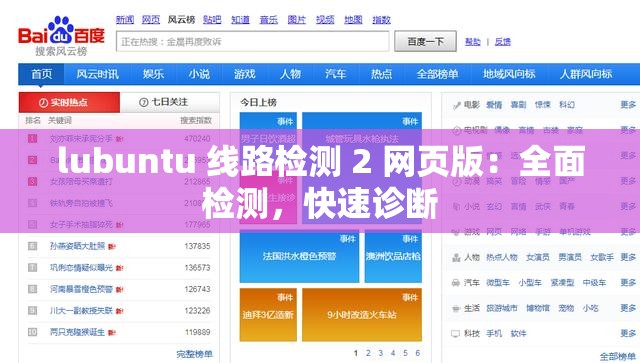640x363 pixels.
Task: Click the 新 badge after 两只克隆猴诞生
Action: pyautogui.click(x=112, y=333)
